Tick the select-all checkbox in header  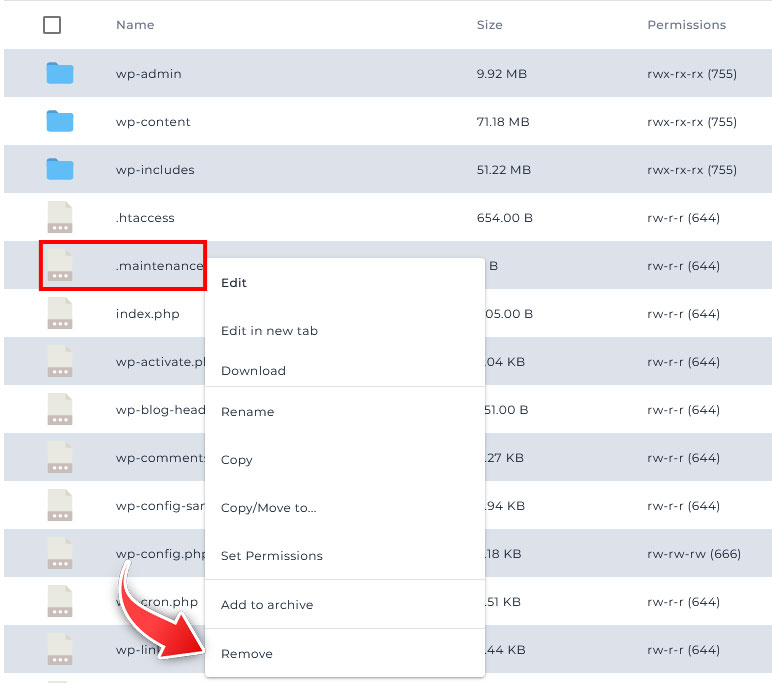[52, 25]
